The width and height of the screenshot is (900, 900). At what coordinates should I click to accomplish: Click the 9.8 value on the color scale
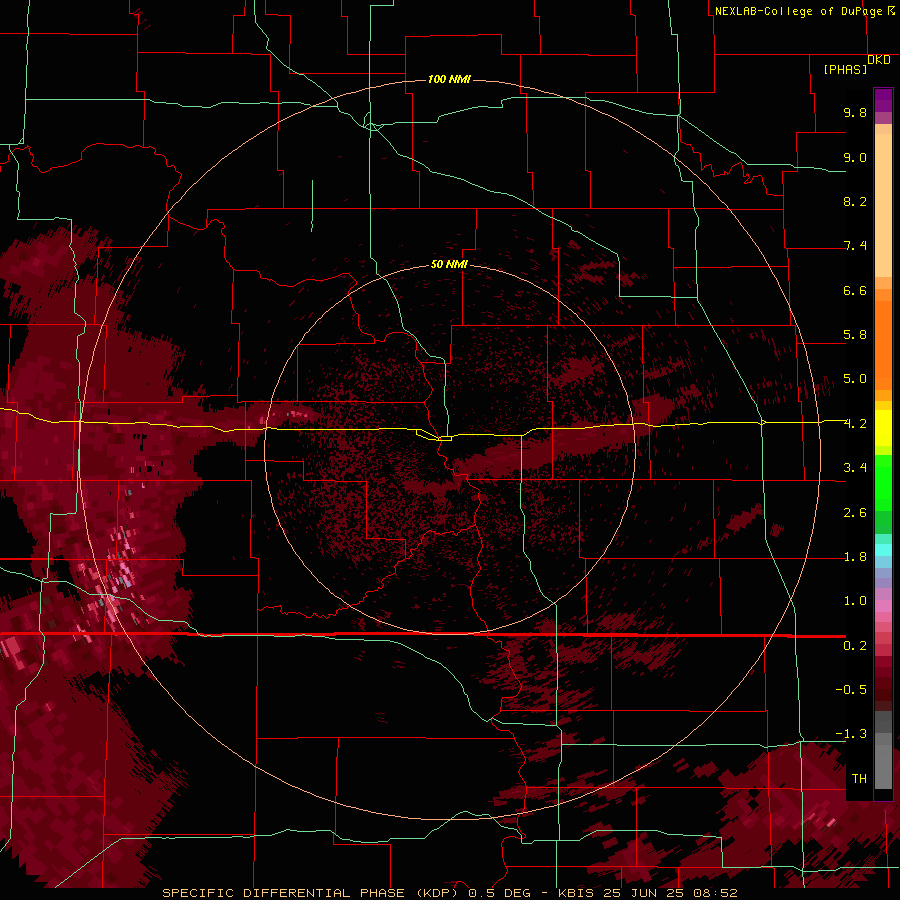click(x=855, y=112)
